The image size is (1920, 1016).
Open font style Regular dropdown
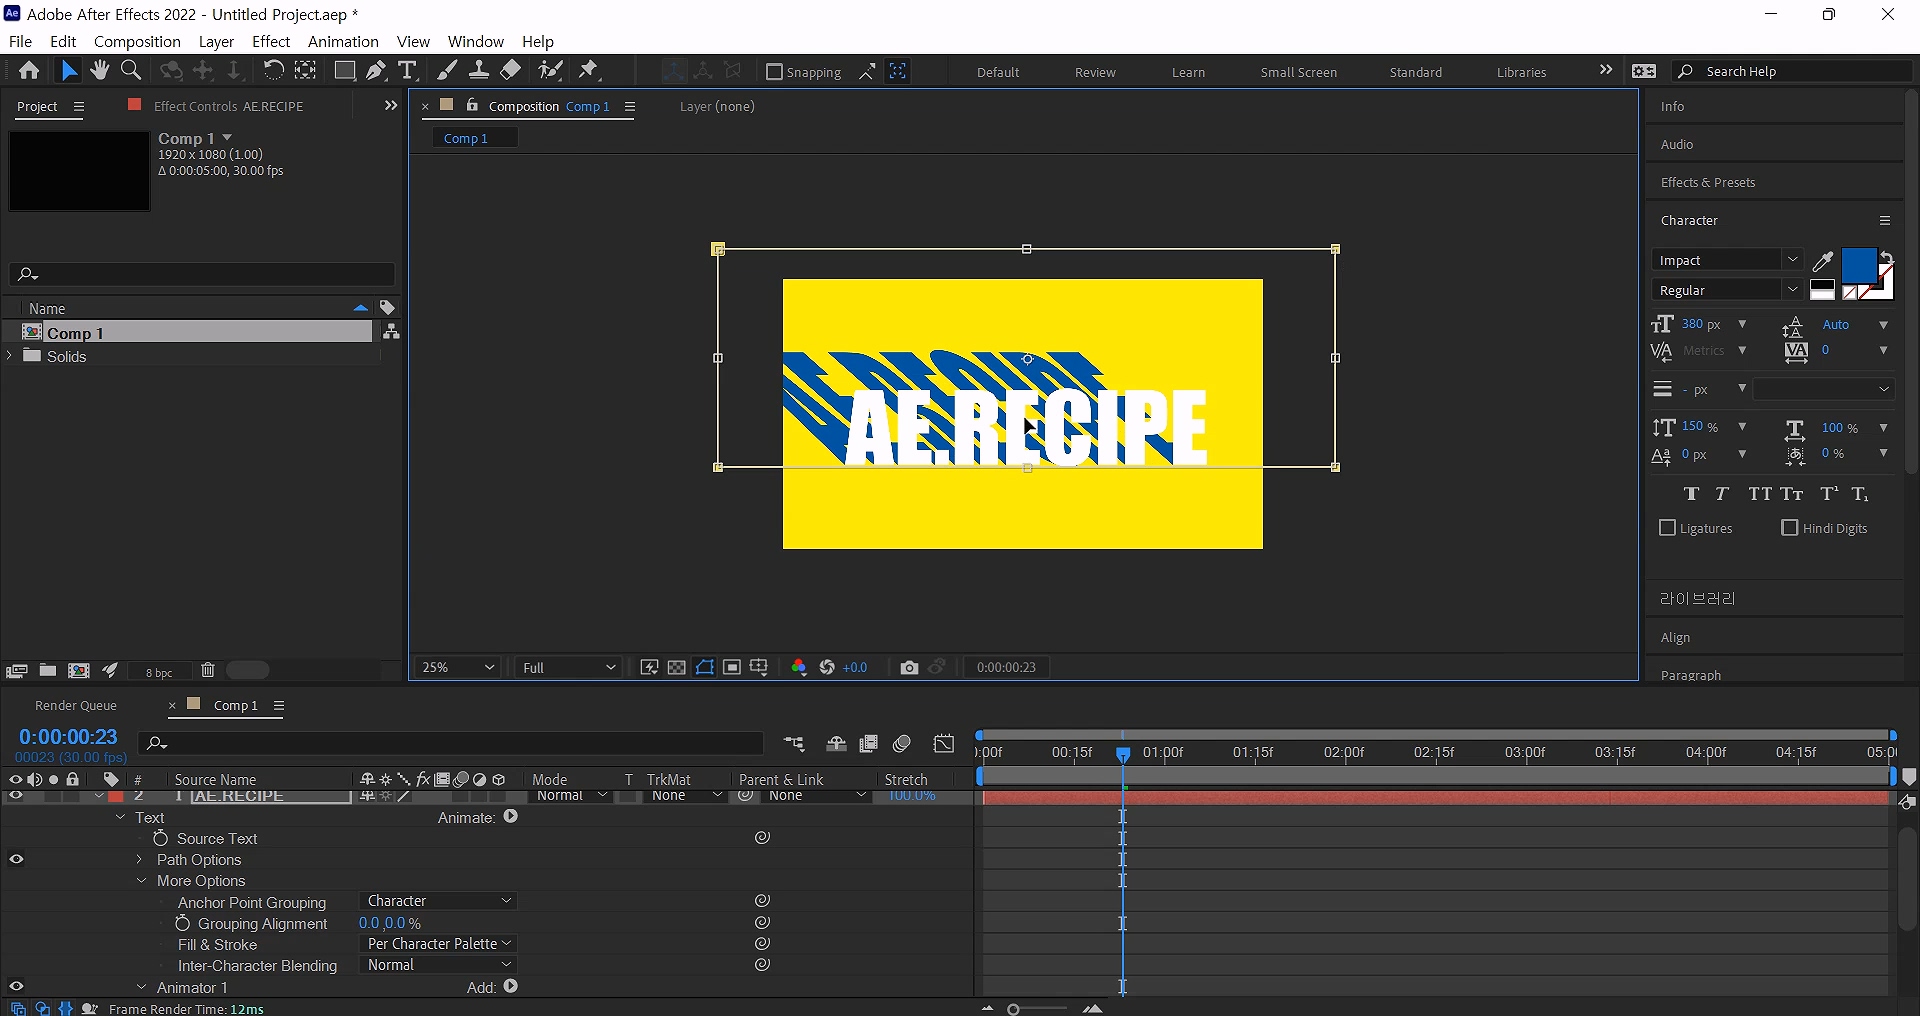[x=1727, y=290]
